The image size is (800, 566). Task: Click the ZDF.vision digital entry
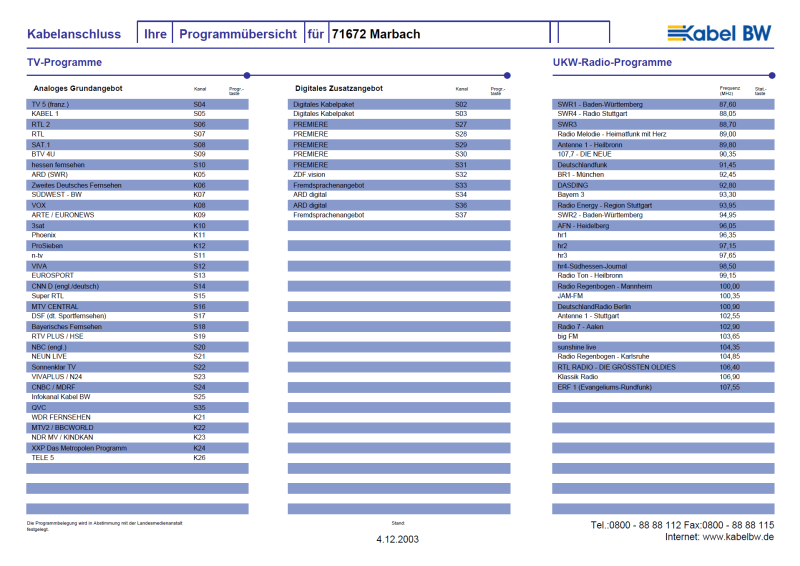tap(309, 175)
